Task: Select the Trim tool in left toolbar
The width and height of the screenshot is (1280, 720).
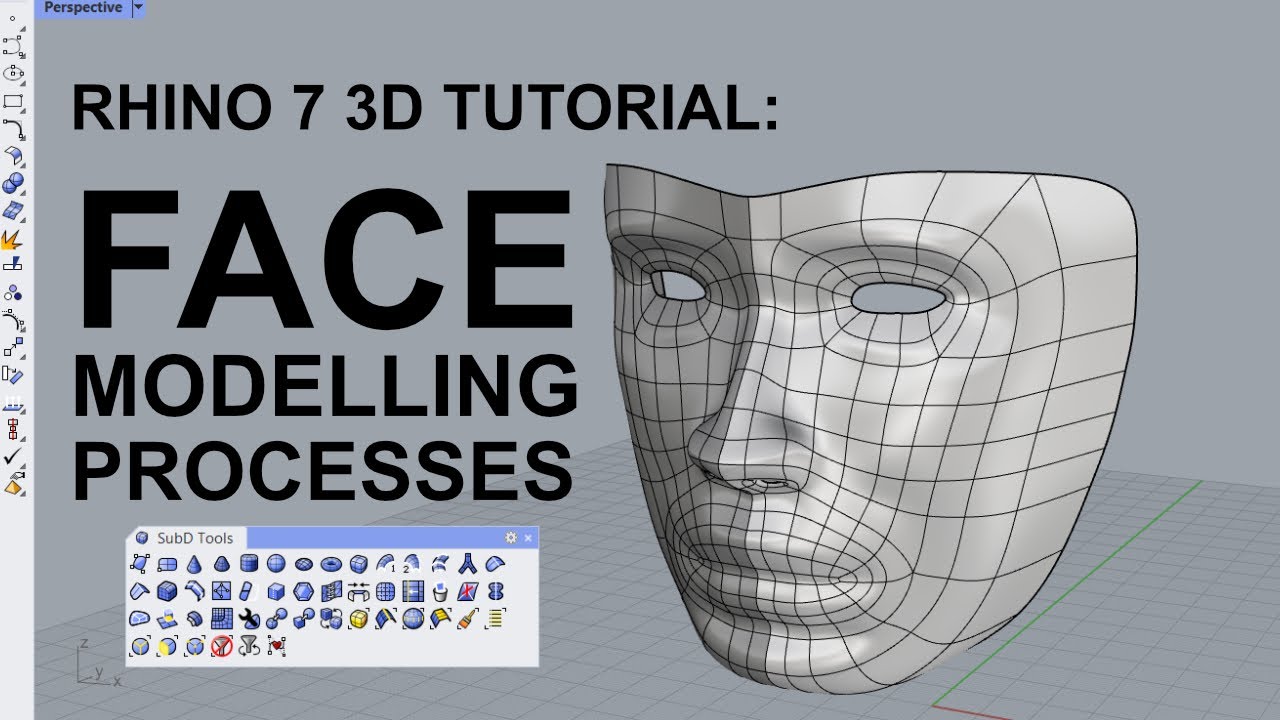Action: [x=13, y=265]
